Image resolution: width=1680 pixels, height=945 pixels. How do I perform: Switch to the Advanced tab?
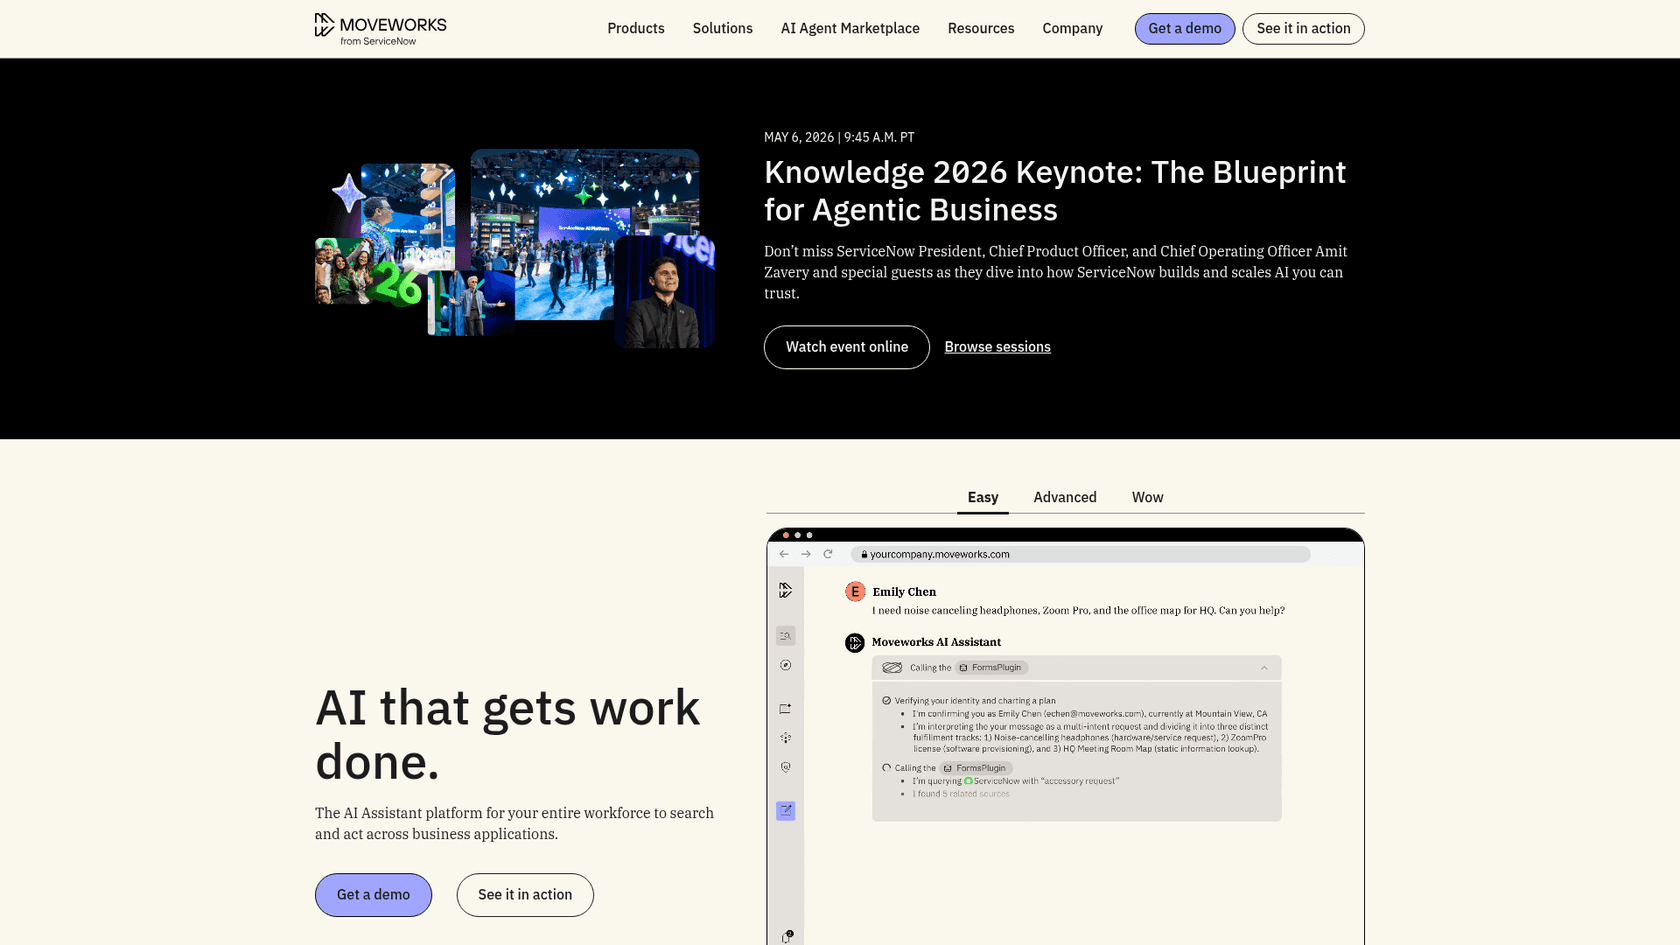coord(1065,497)
